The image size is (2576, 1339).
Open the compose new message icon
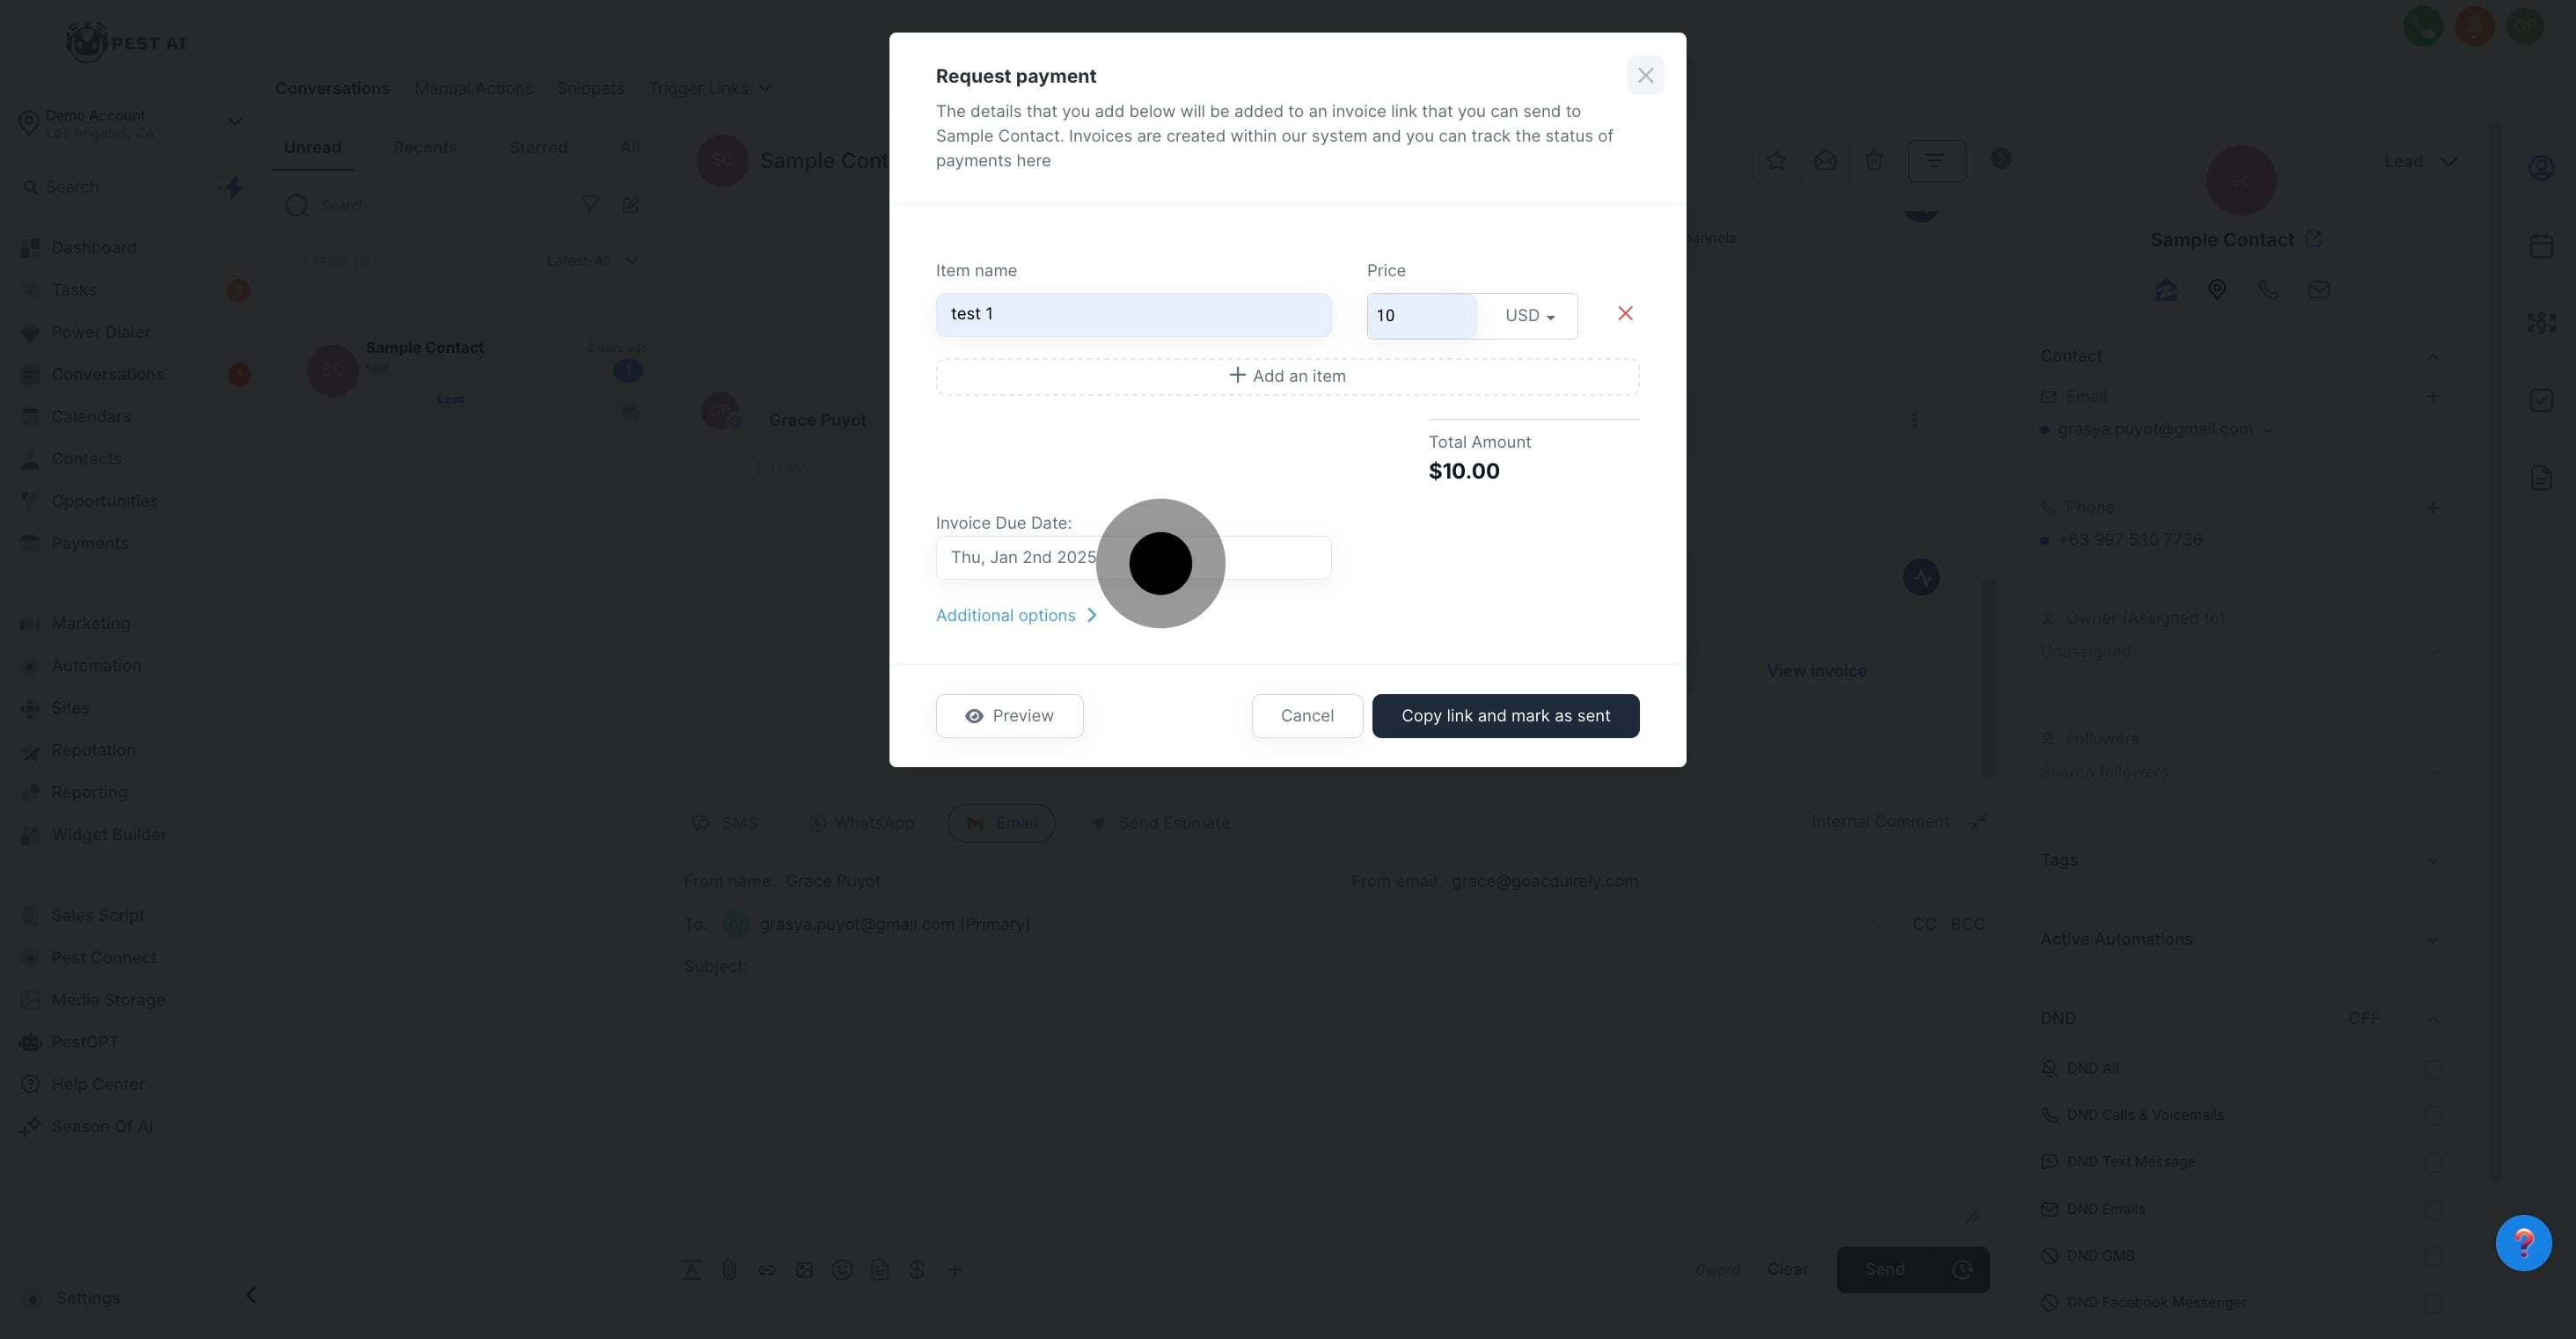coord(631,205)
